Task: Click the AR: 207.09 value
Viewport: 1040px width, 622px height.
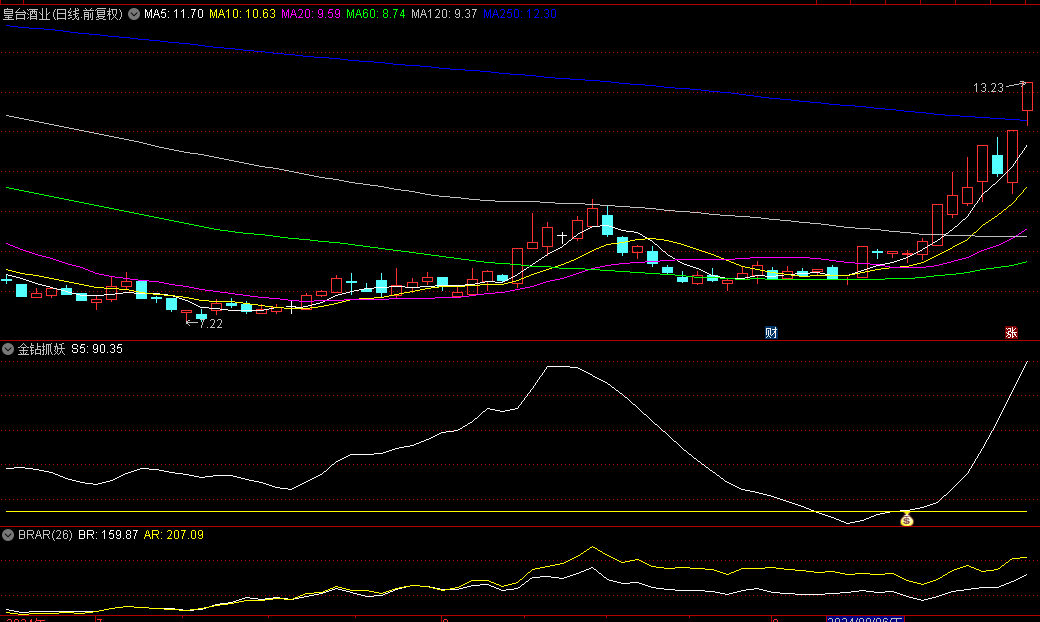Action: click(x=174, y=534)
